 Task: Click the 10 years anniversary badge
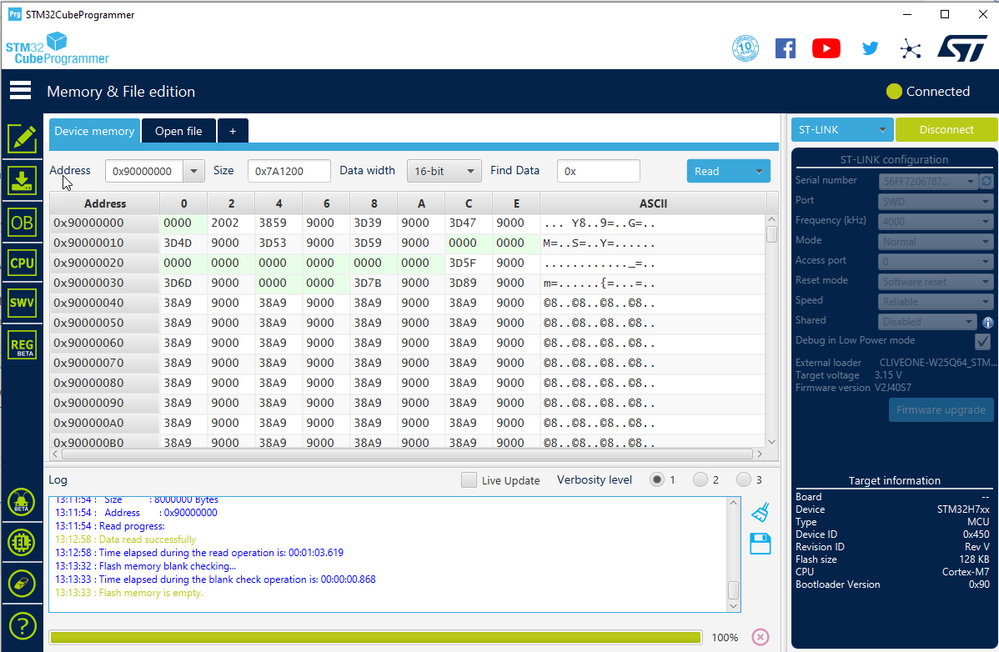click(745, 48)
